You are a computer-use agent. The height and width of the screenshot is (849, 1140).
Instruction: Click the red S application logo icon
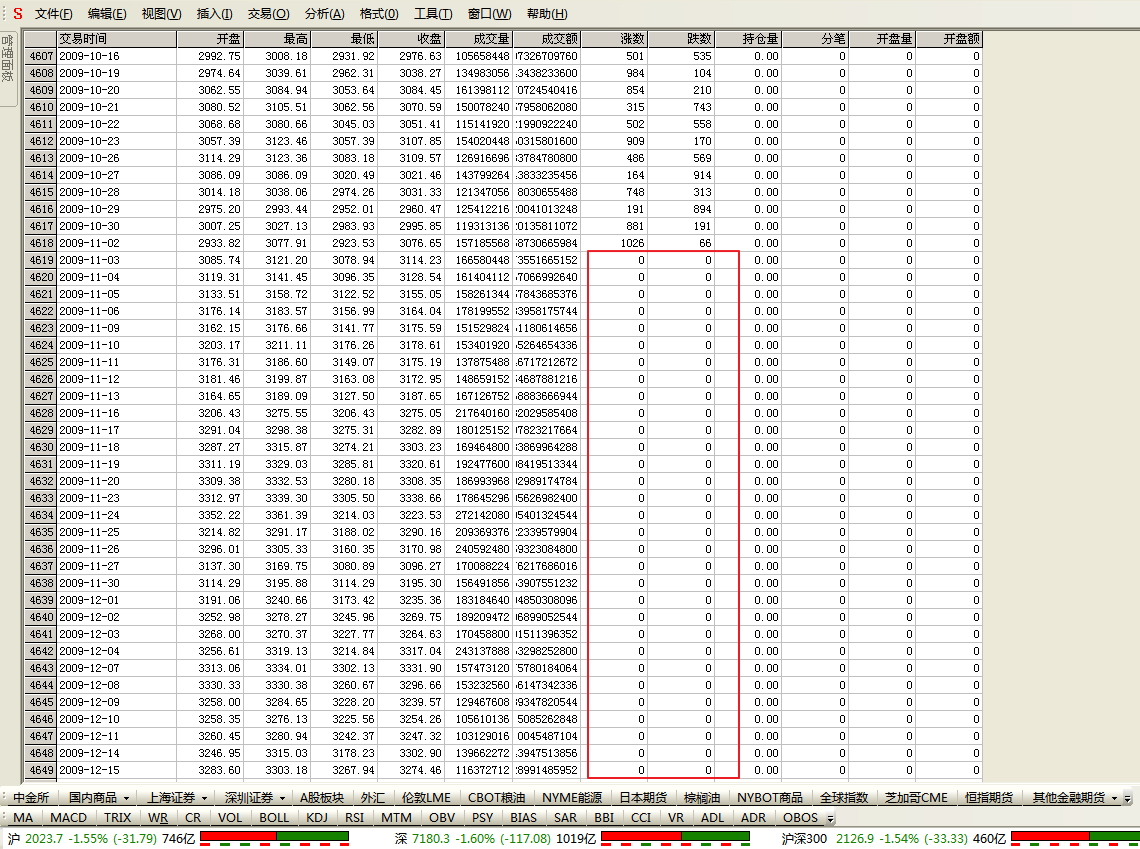[17, 14]
